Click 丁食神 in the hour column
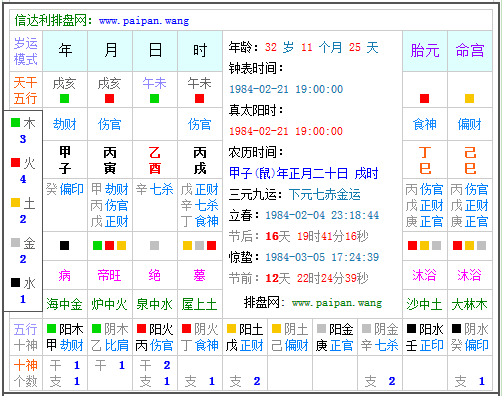 (x=200, y=221)
